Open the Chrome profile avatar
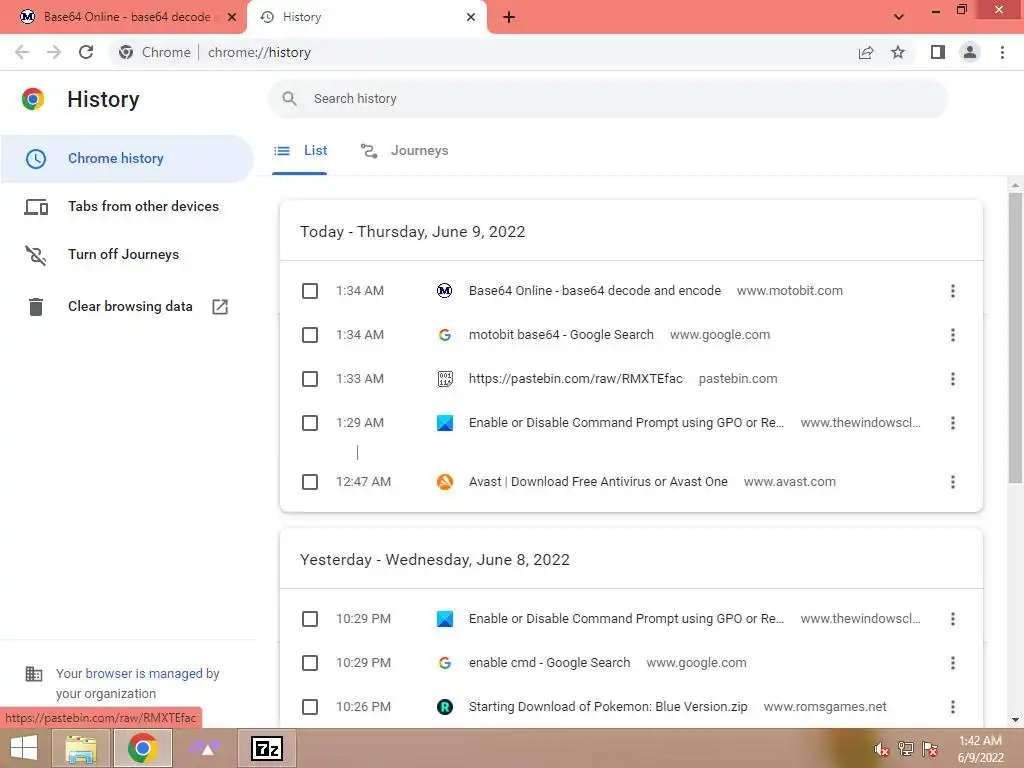1024x768 pixels. tap(970, 52)
